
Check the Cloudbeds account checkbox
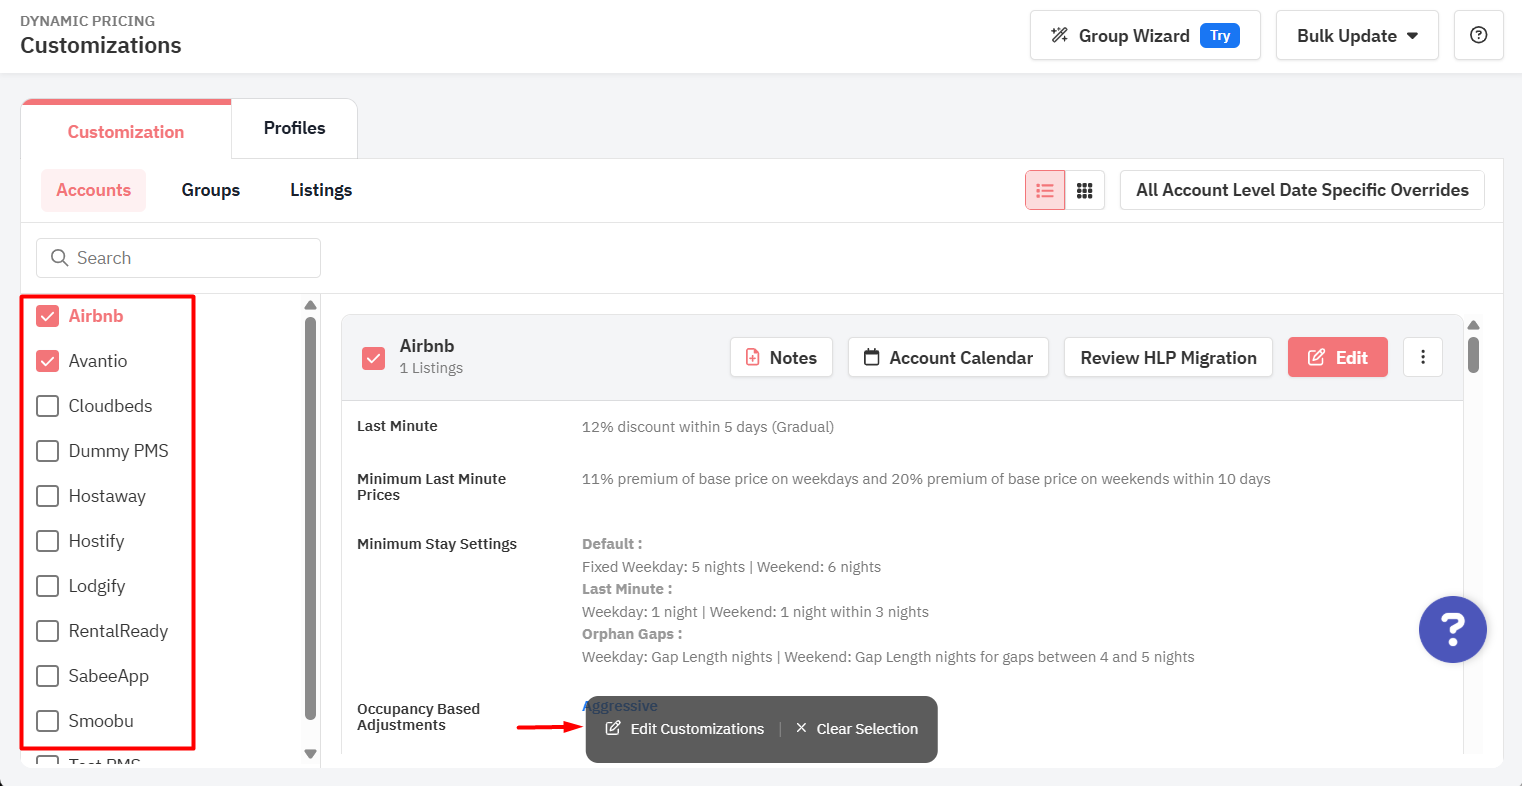(48, 406)
